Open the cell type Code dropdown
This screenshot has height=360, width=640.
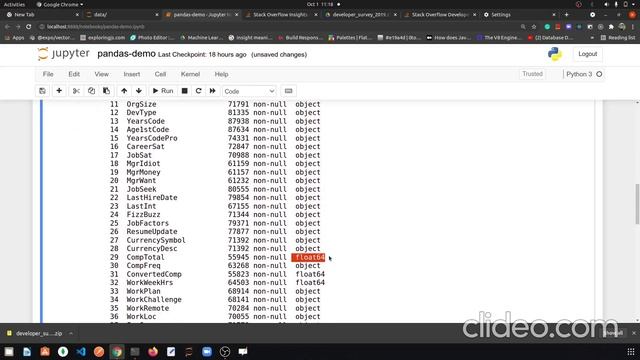pyautogui.click(x=249, y=91)
